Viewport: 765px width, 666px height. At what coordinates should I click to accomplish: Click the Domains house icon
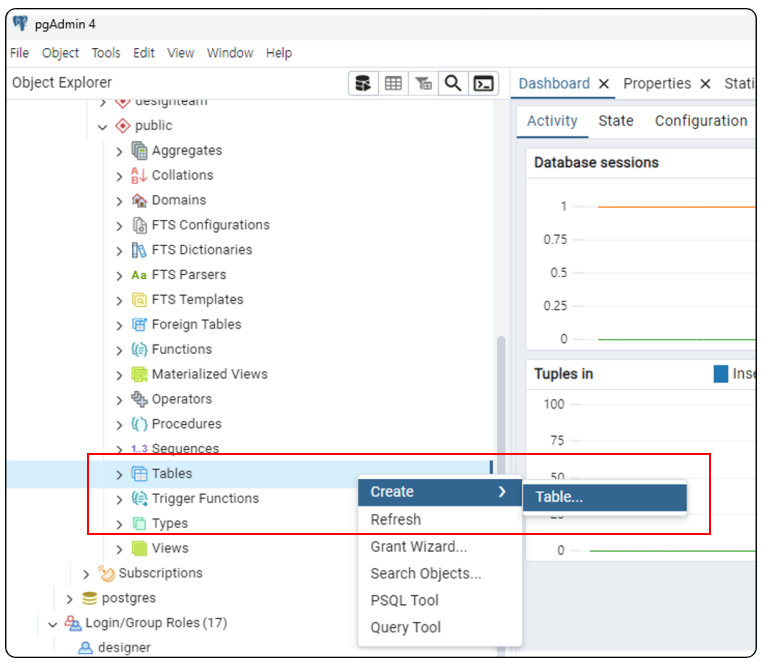pyautogui.click(x=139, y=201)
